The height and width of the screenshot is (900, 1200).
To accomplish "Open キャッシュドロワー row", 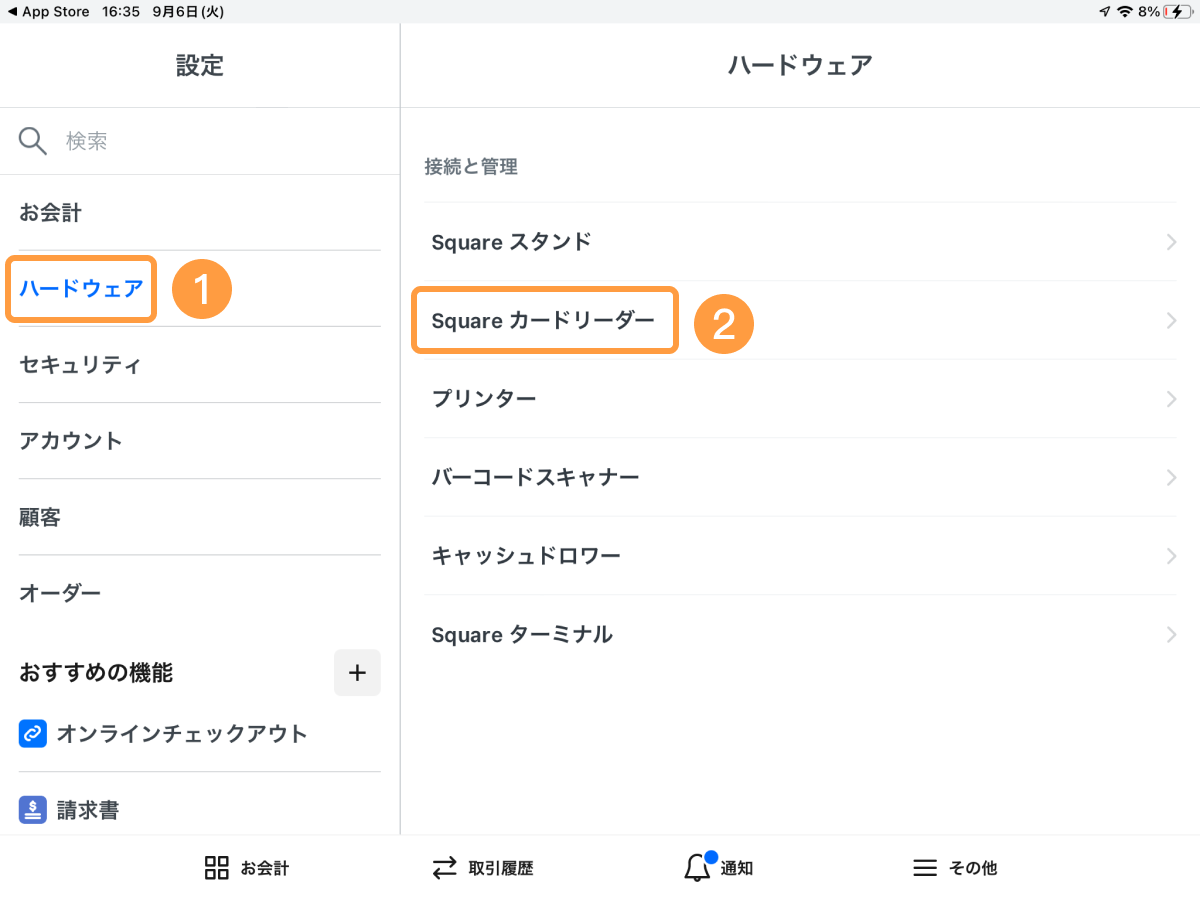I will point(800,556).
